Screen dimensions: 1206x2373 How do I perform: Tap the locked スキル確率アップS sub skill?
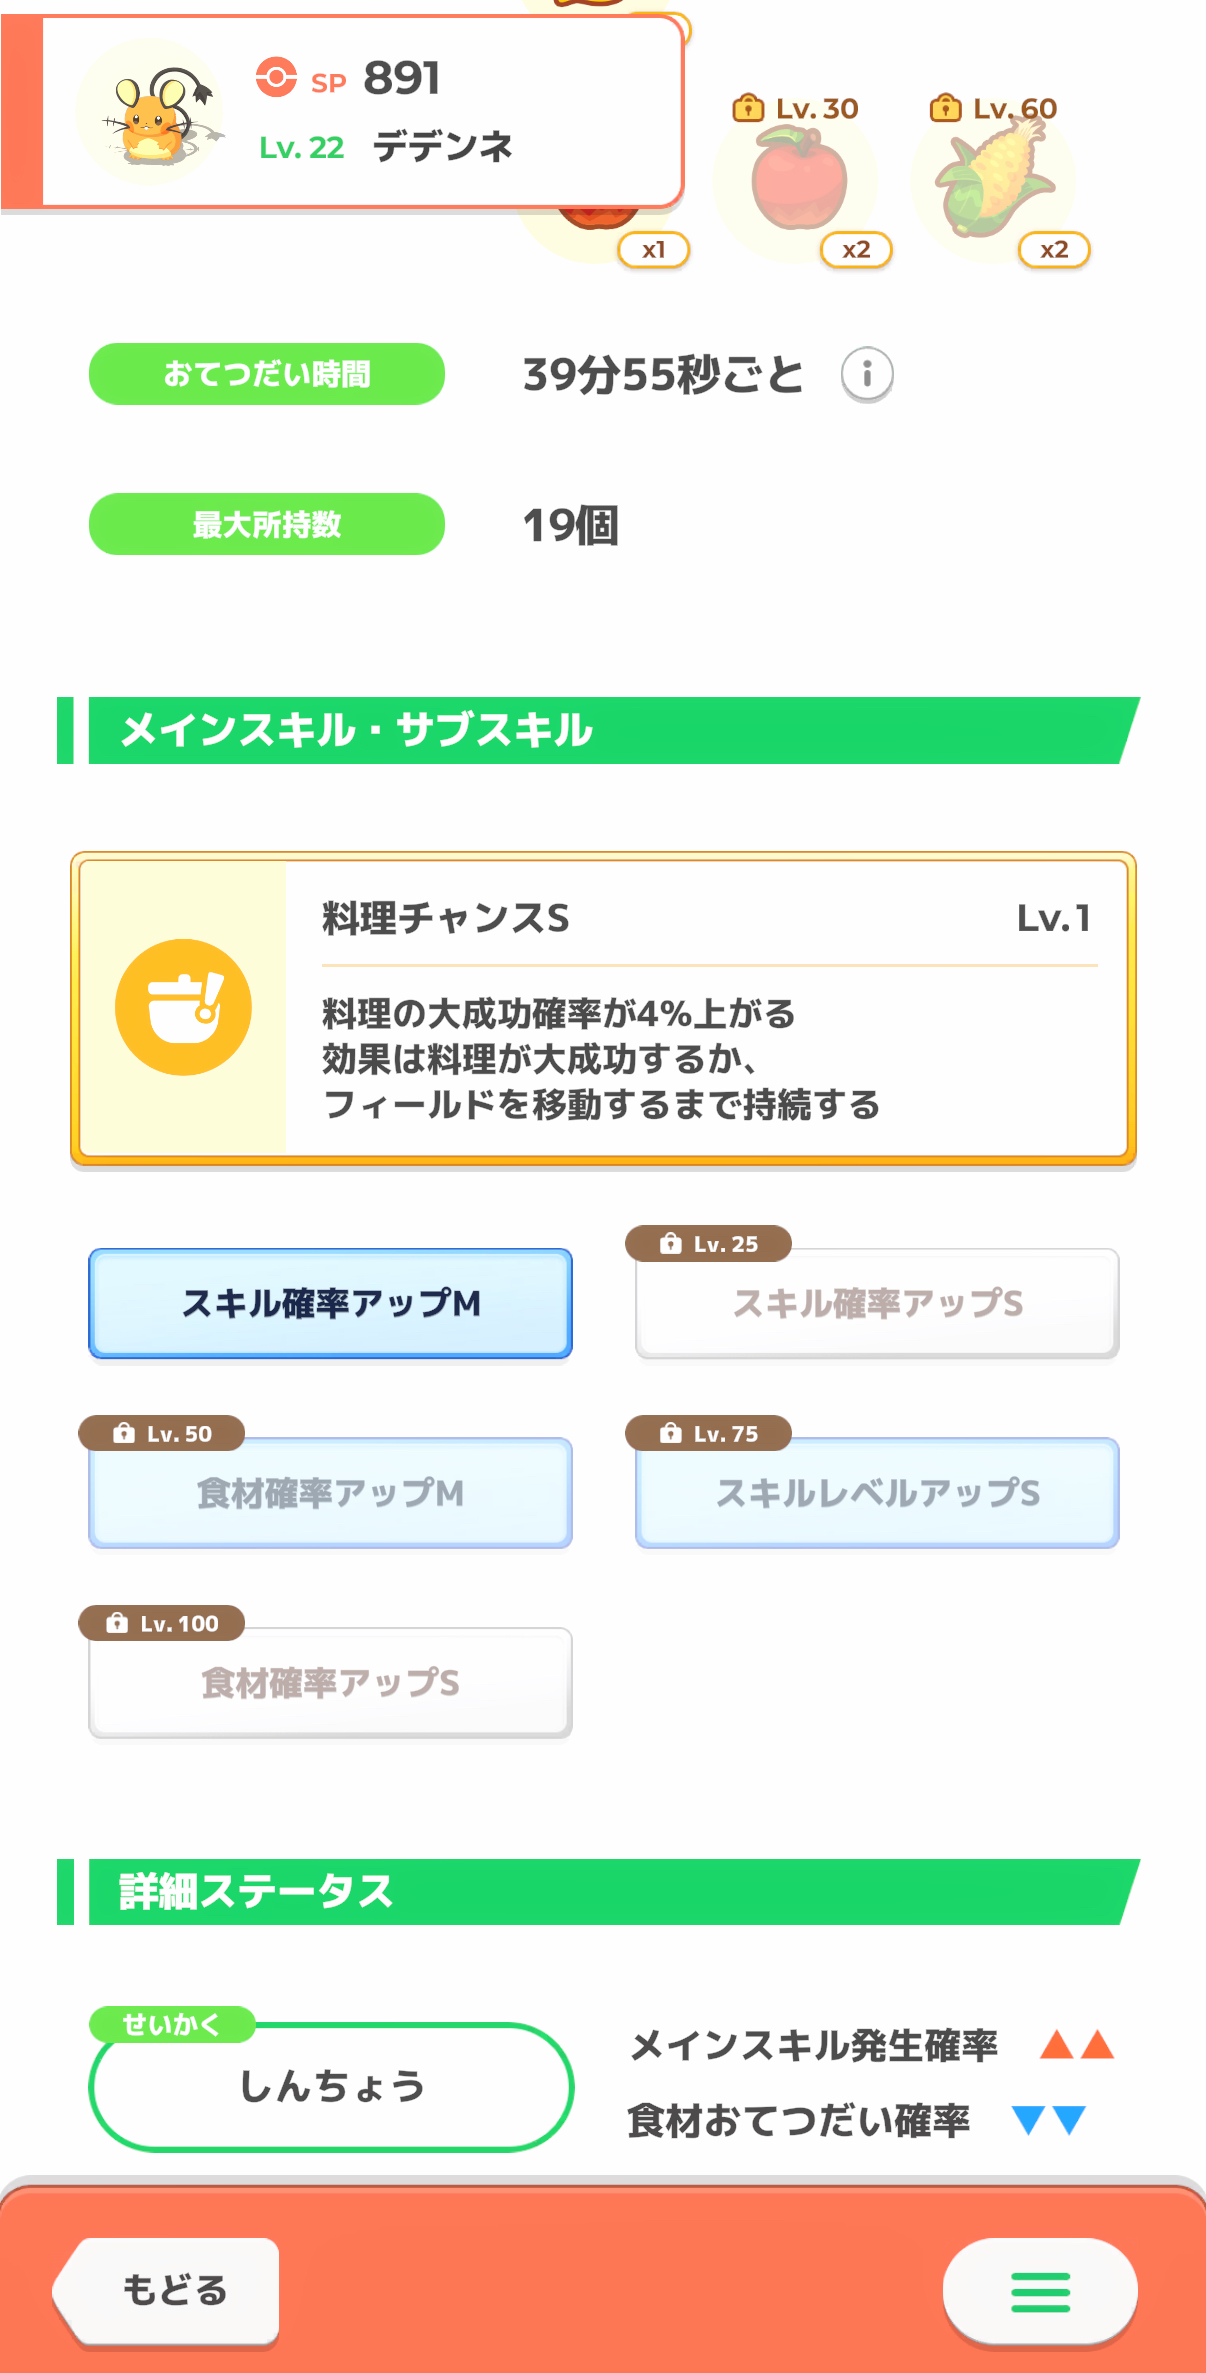(x=877, y=1304)
